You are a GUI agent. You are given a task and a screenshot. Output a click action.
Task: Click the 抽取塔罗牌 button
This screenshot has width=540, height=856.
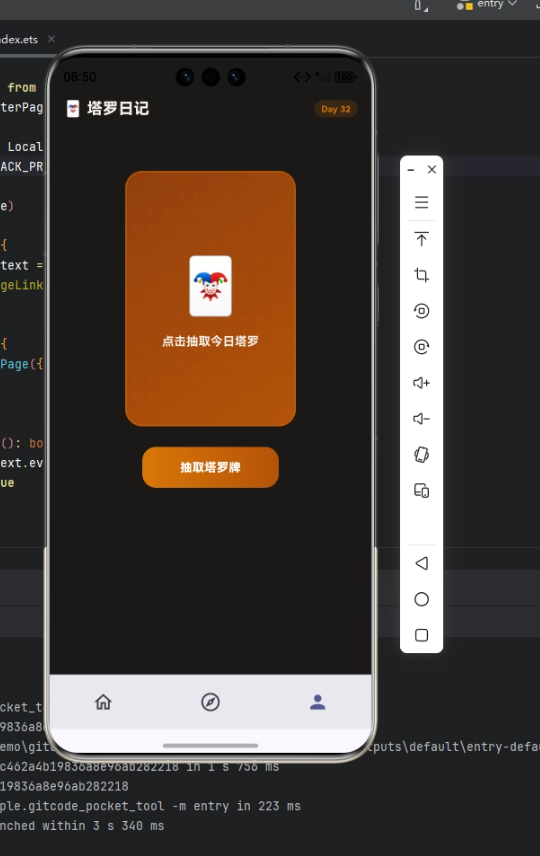[210, 467]
